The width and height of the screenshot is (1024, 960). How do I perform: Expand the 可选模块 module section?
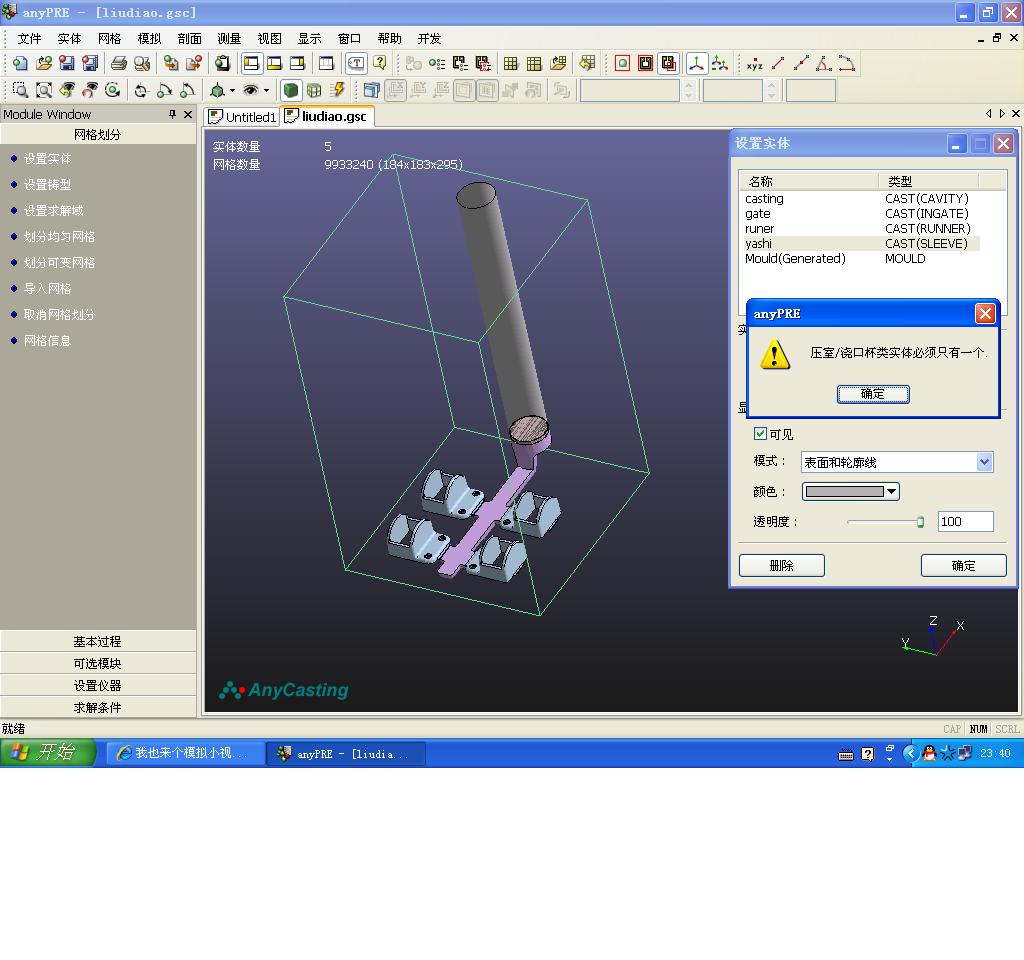98,664
